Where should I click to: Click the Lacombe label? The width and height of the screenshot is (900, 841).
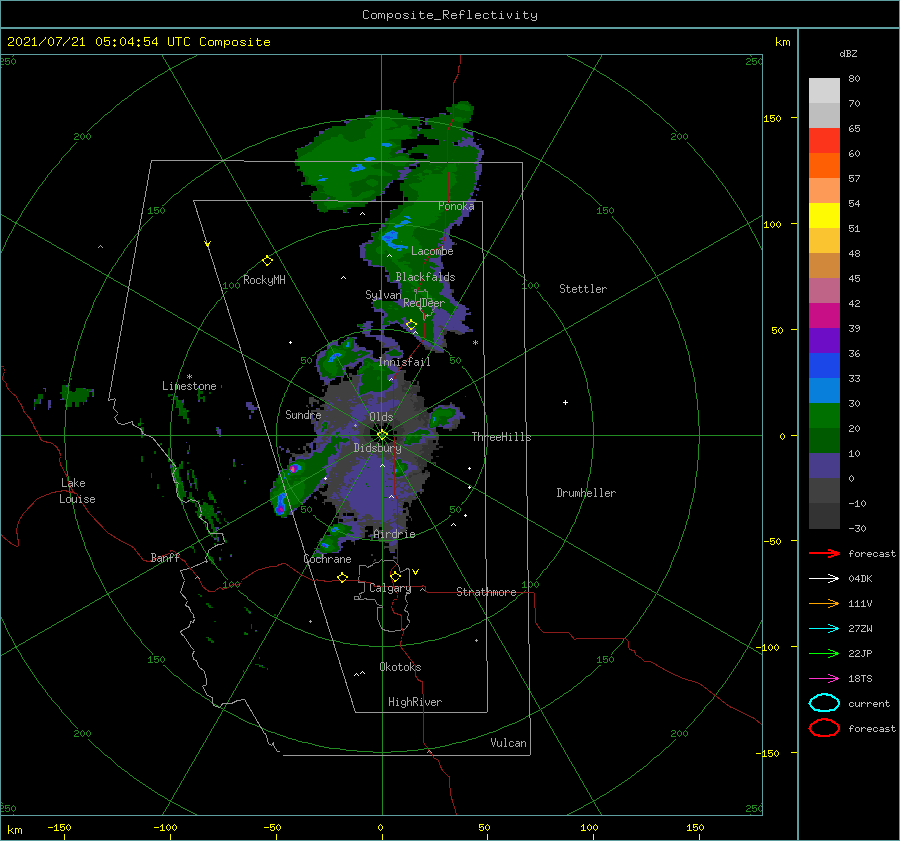432,251
